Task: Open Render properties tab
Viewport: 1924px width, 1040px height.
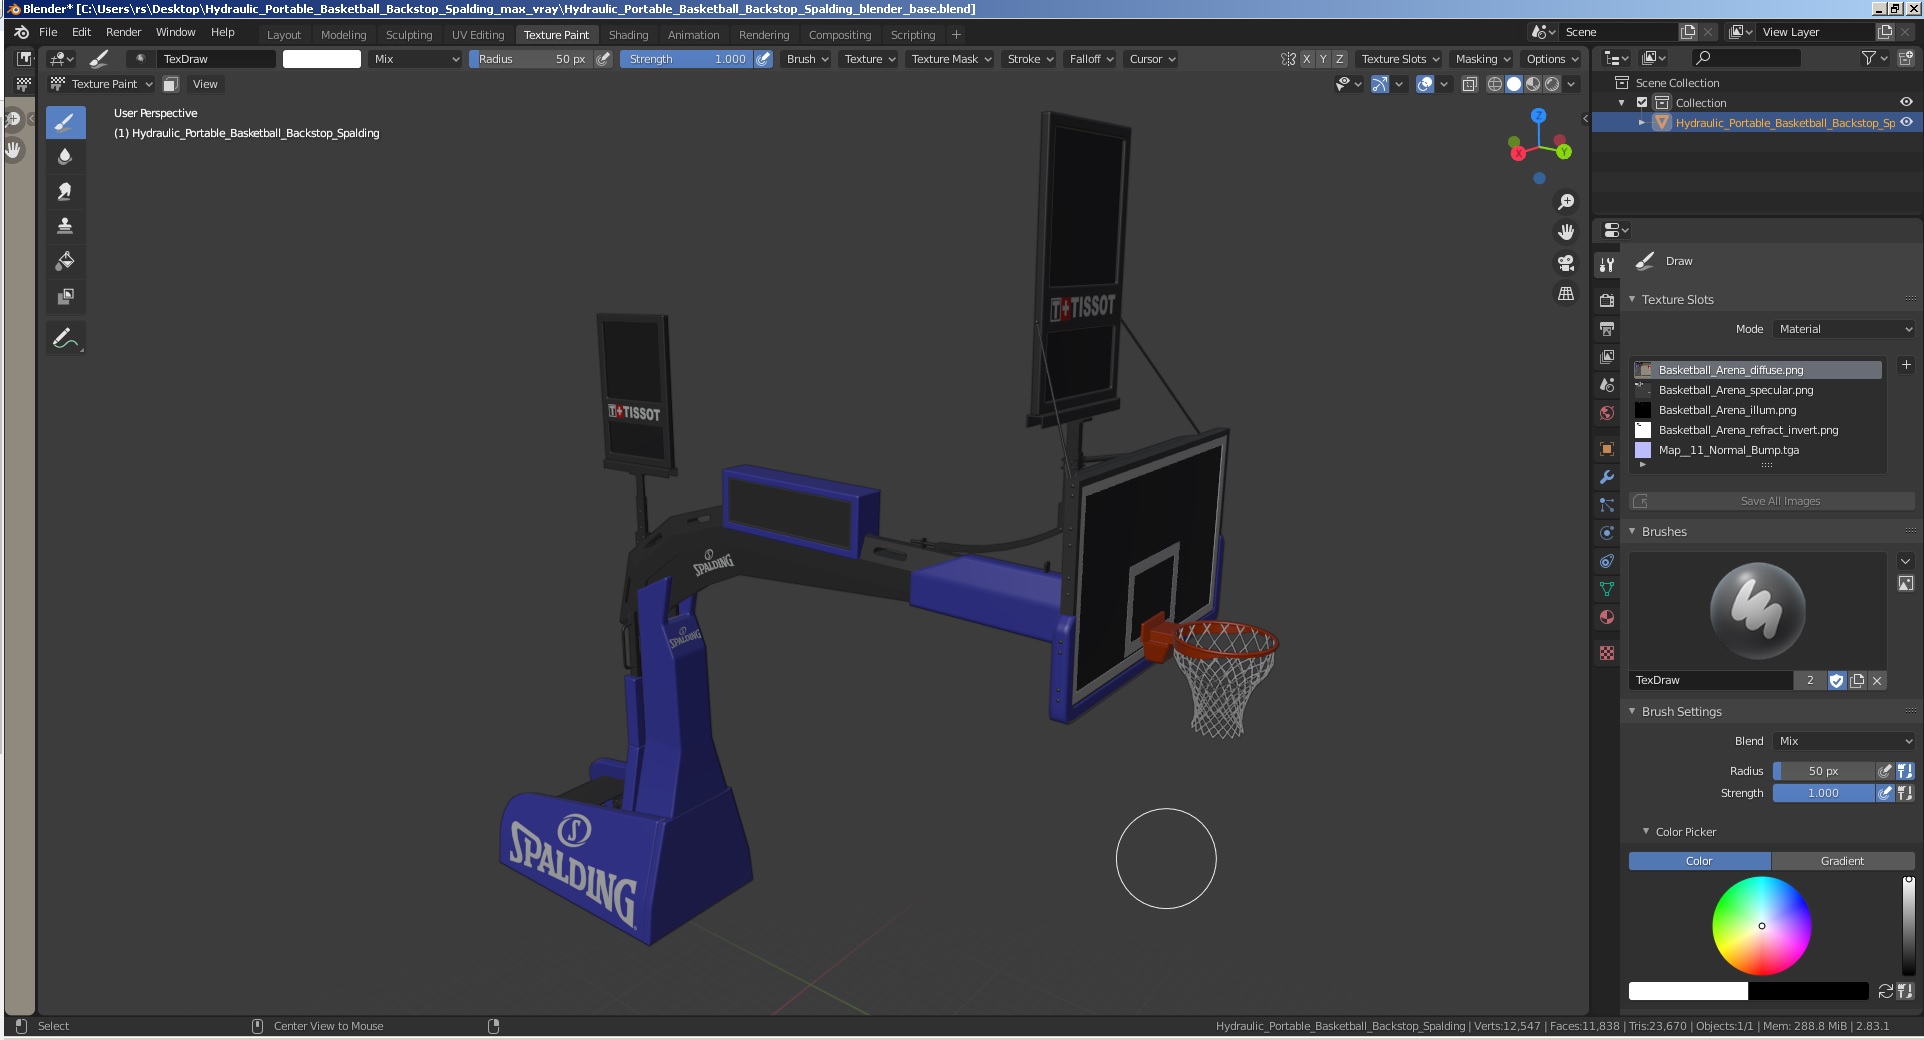Action: click(x=1607, y=300)
